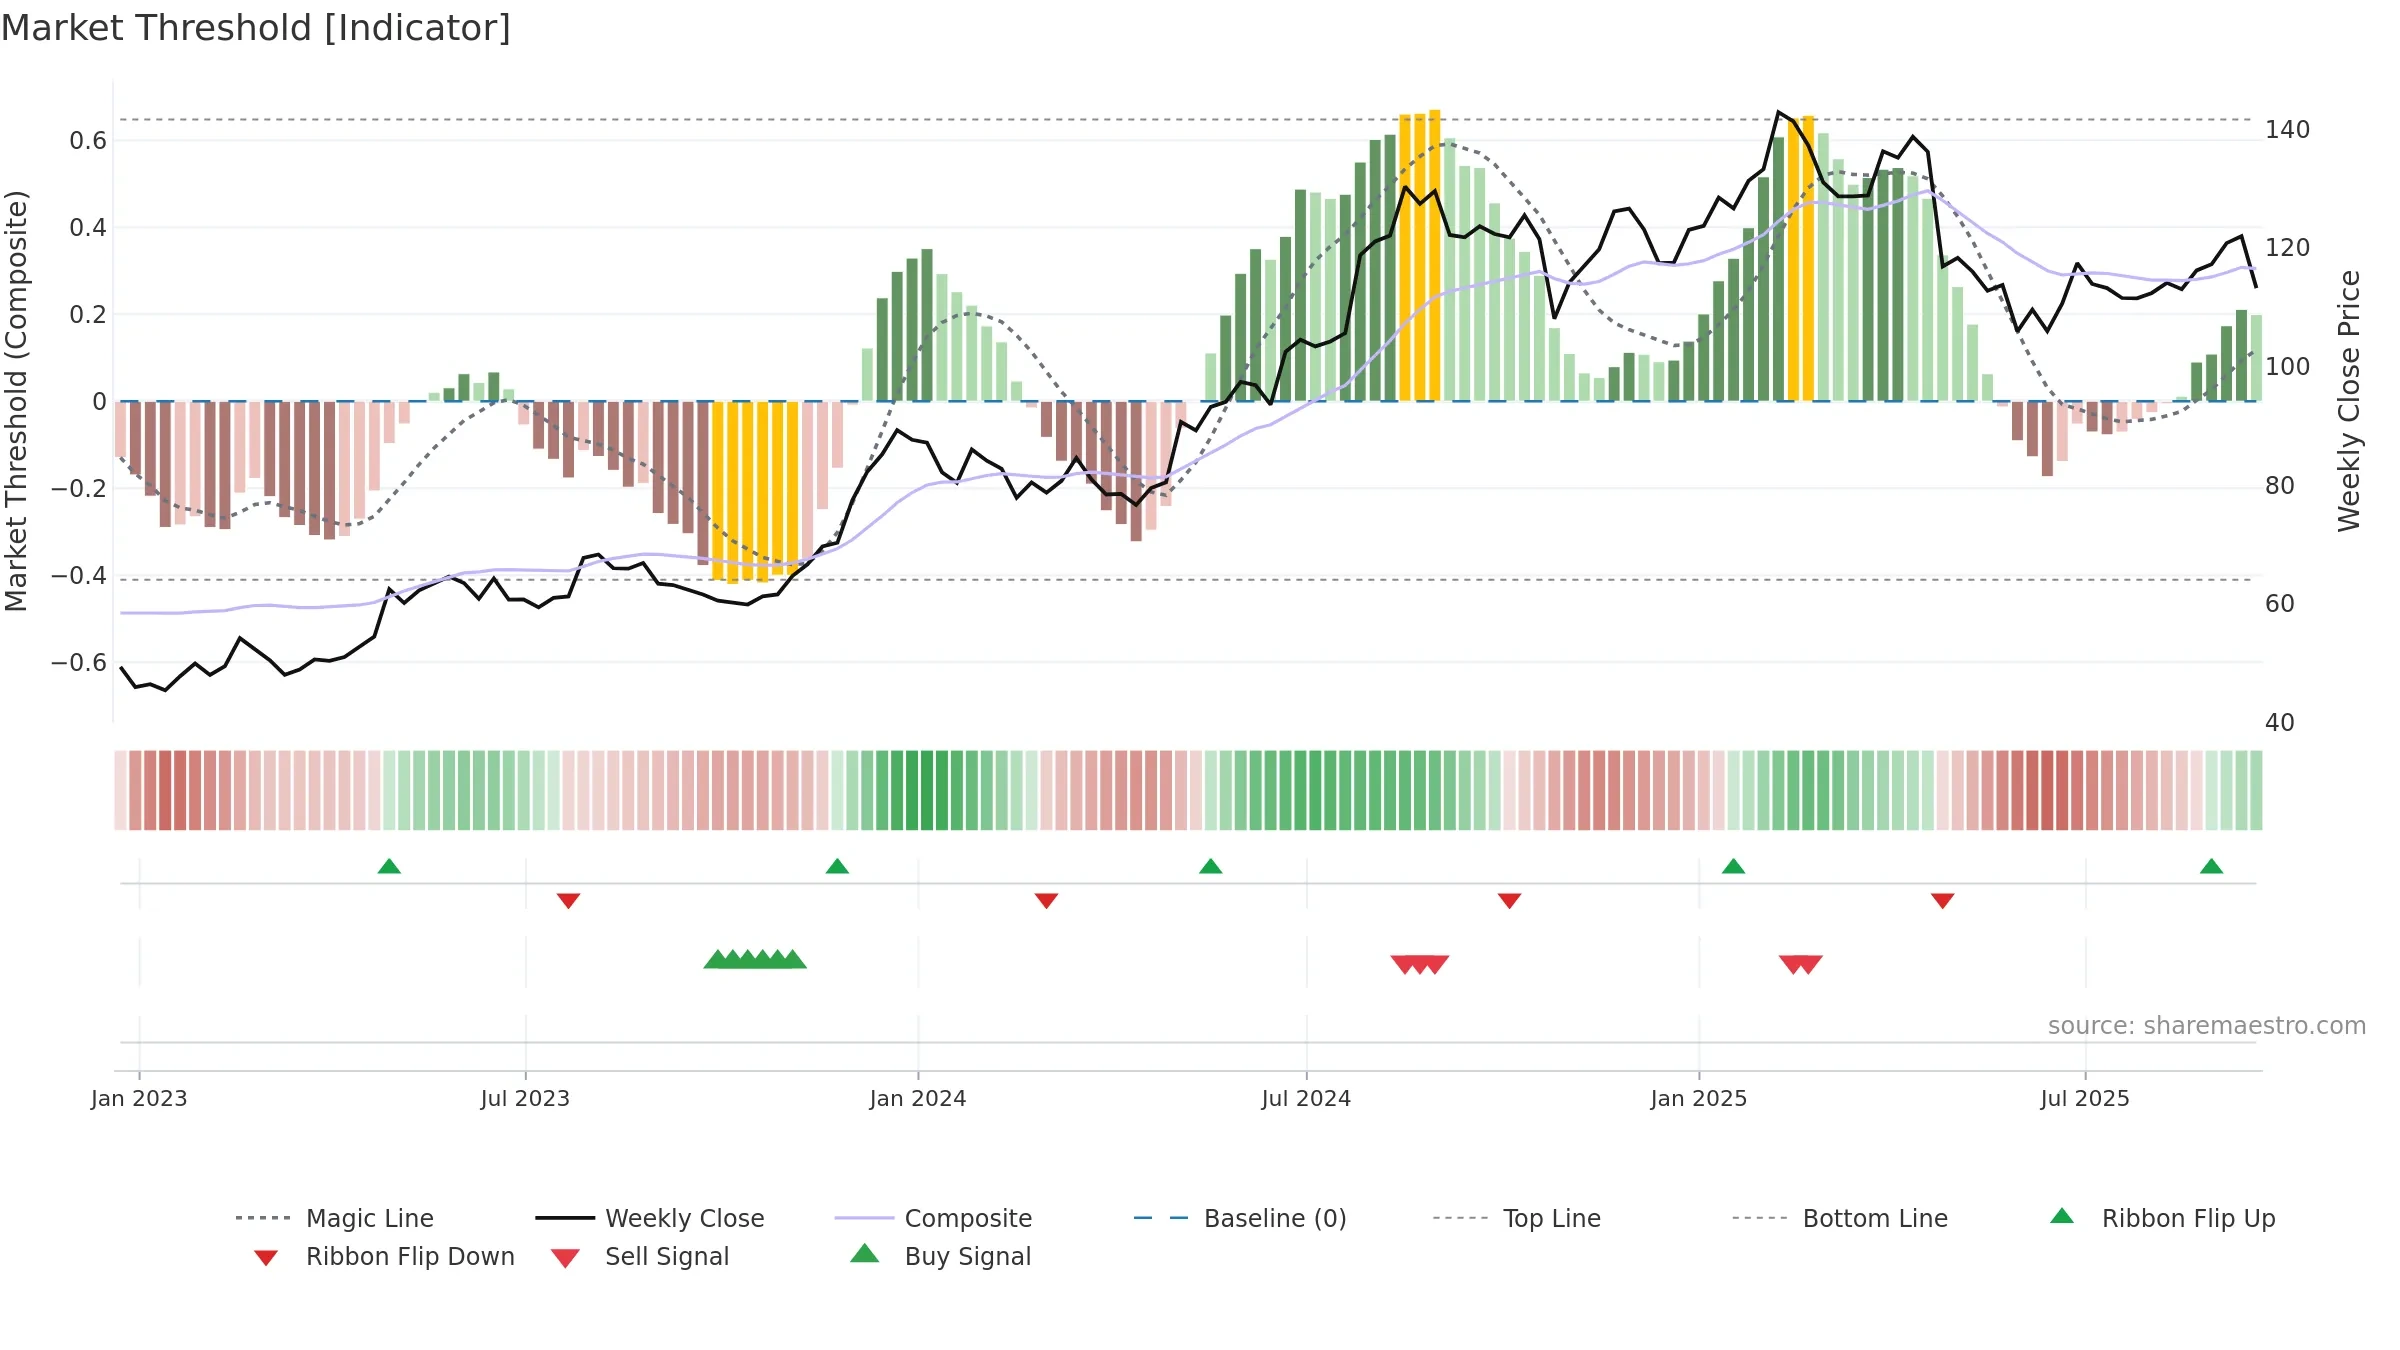The image size is (2400, 1350).
Task: Click the '−0.4' left axis tick
Action: tap(79, 576)
